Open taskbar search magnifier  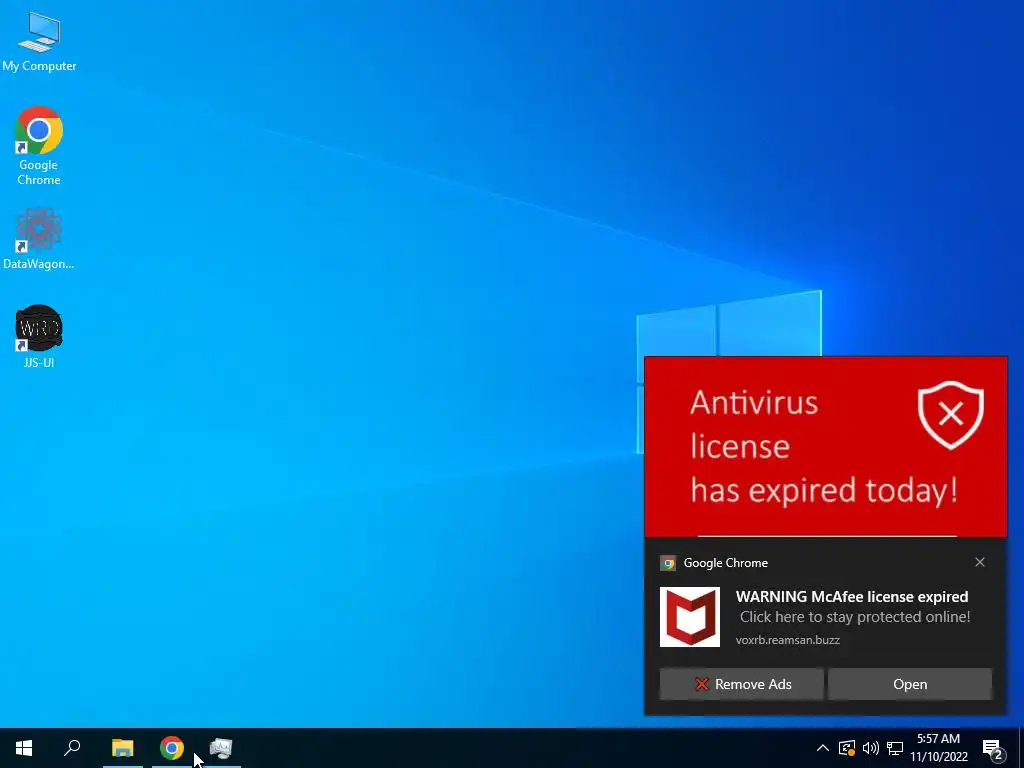pyautogui.click(x=72, y=748)
